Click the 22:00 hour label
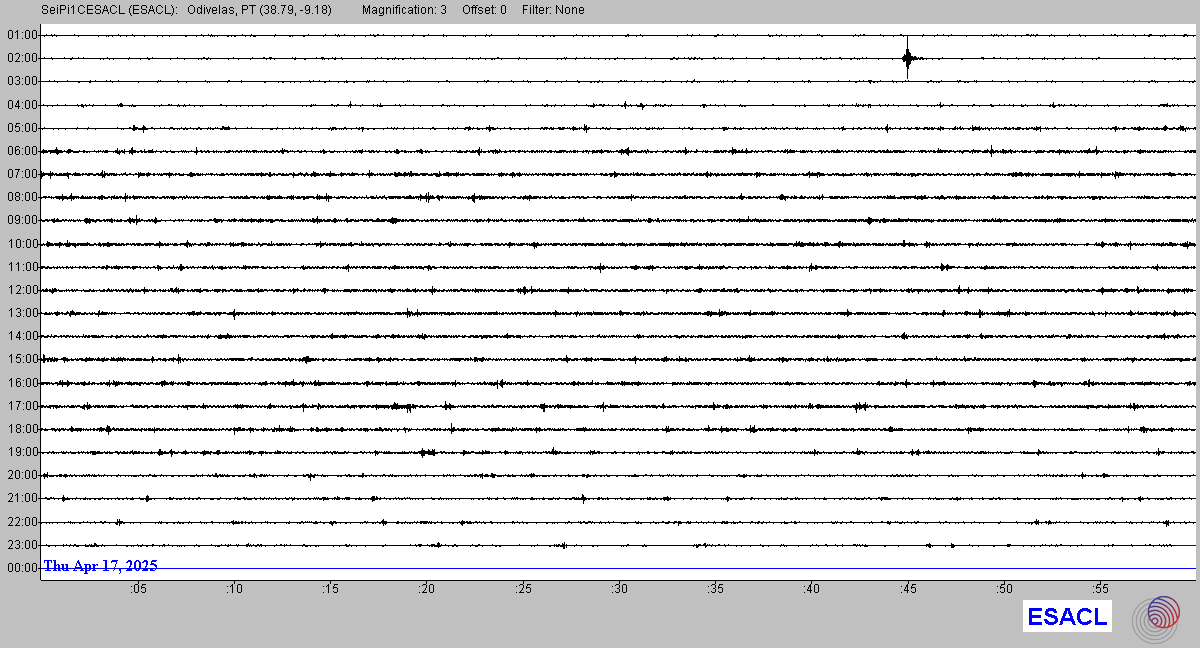Viewport: 1200px width, 648px height. [x=22, y=522]
